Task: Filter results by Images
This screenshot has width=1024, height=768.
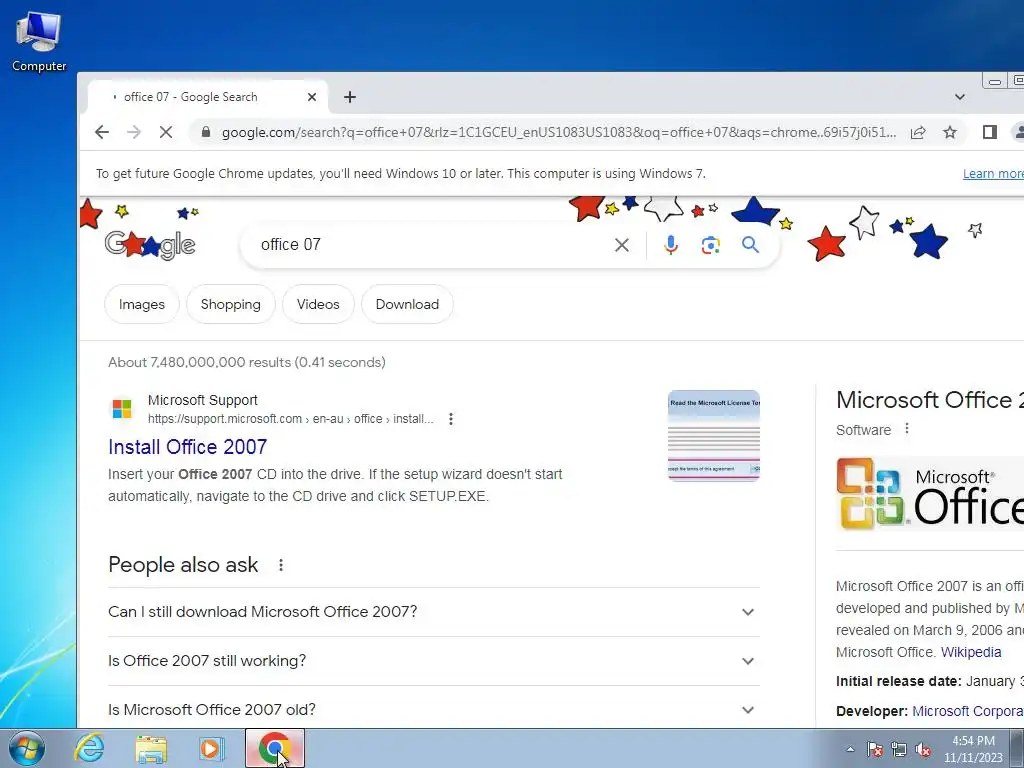Action: pos(142,304)
